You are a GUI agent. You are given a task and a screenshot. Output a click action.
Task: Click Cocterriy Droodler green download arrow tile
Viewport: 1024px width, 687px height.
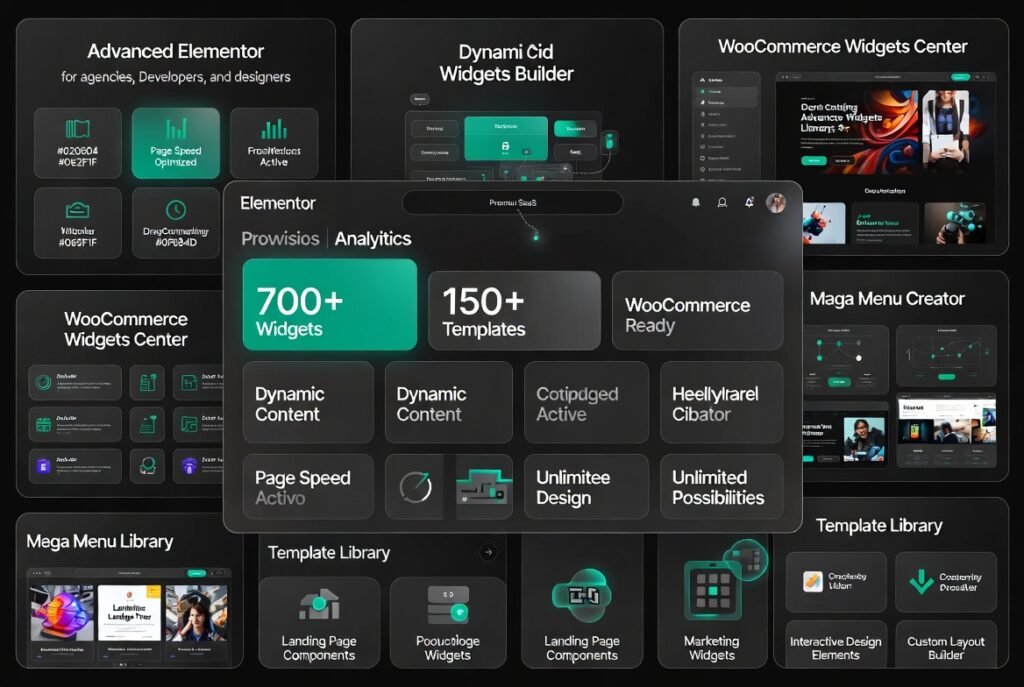pos(946,582)
